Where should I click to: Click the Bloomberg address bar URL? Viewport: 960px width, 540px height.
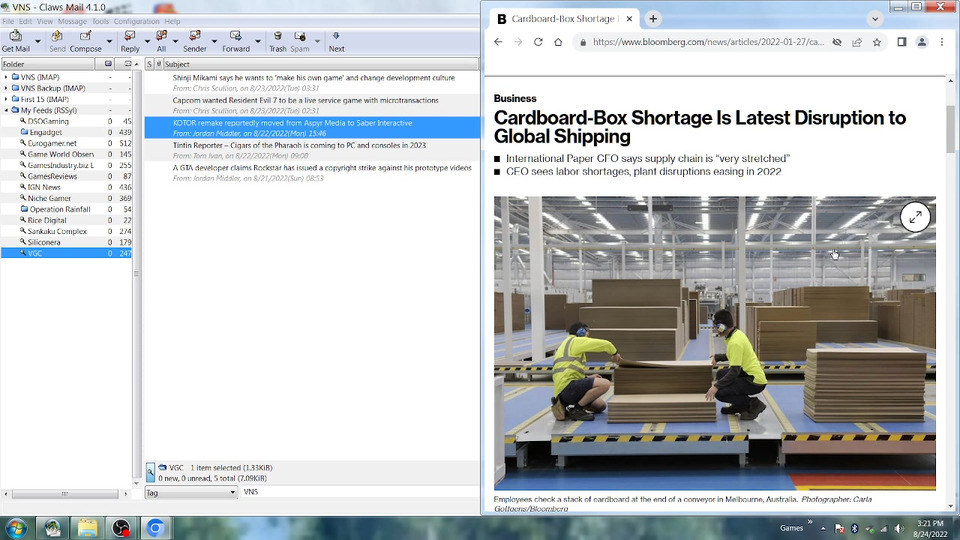(x=708, y=42)
